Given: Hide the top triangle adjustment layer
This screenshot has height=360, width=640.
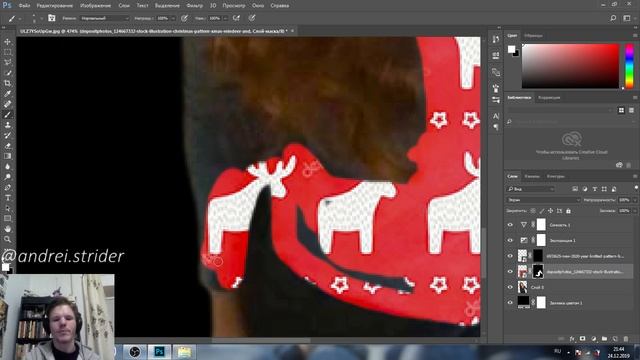Looking at the screenshot, I should pyautogui.click(x=510, y=224).
